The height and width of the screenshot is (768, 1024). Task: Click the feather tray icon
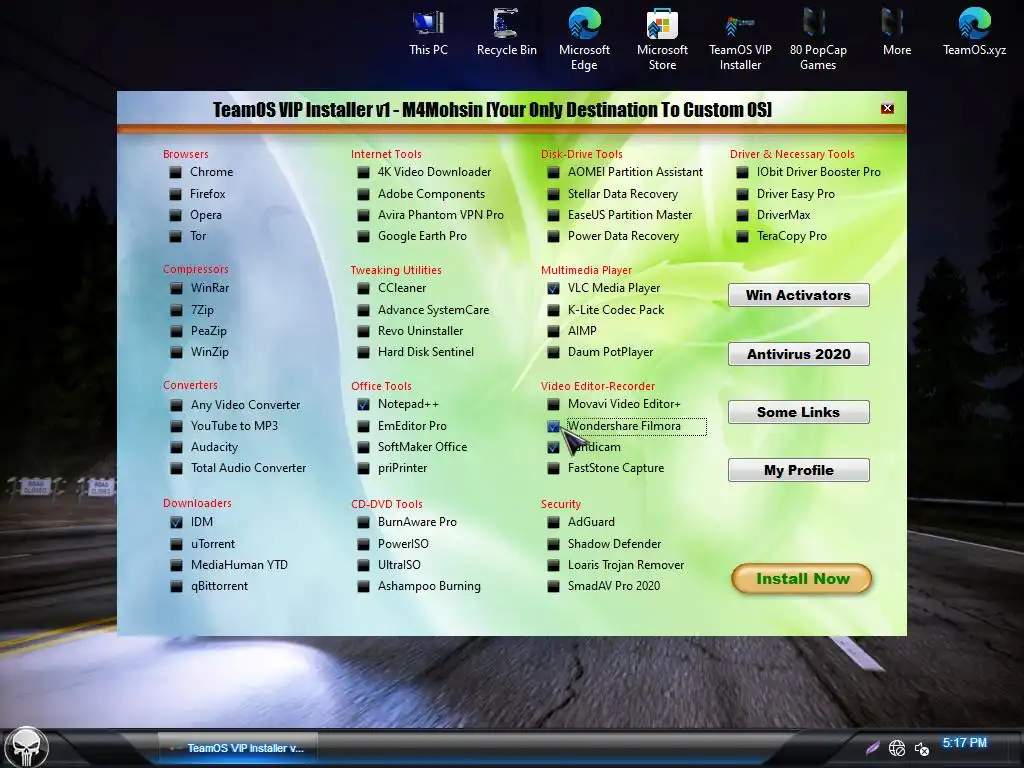coord(872,748)
